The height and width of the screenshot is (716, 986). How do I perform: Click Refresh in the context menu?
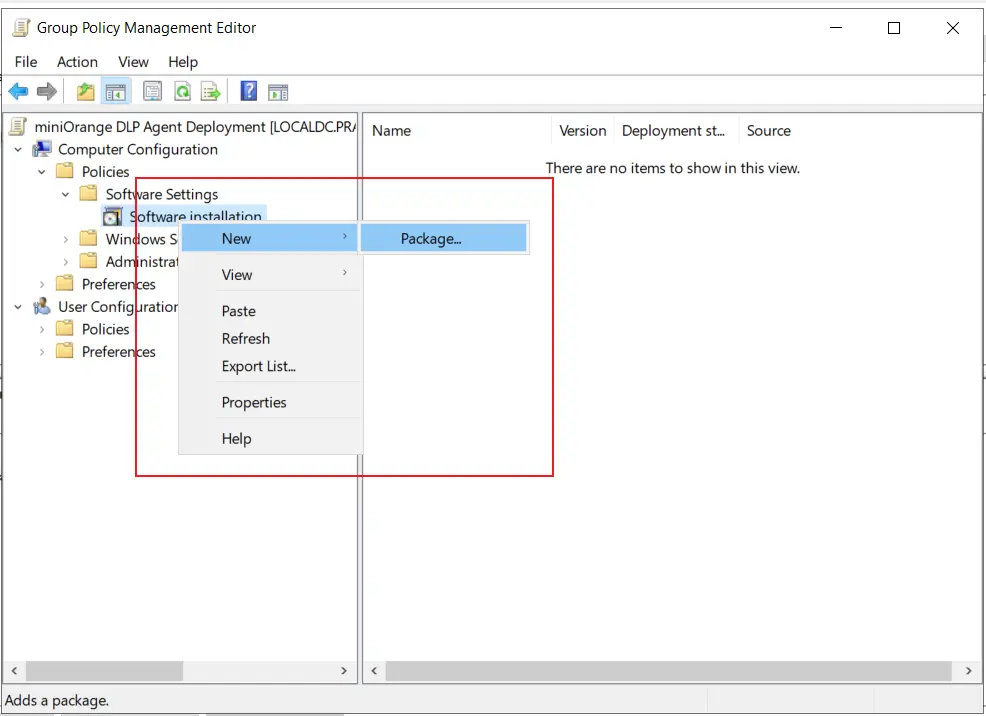245,338
